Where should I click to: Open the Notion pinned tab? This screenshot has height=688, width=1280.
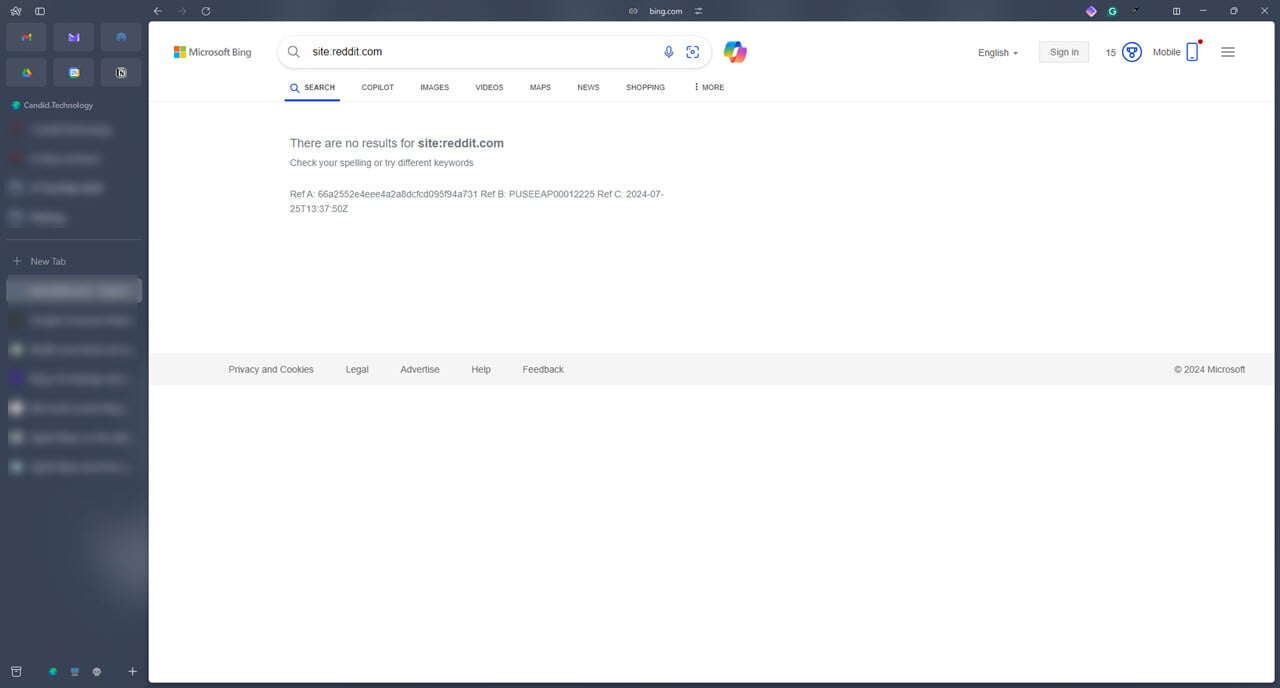(120, 72)
